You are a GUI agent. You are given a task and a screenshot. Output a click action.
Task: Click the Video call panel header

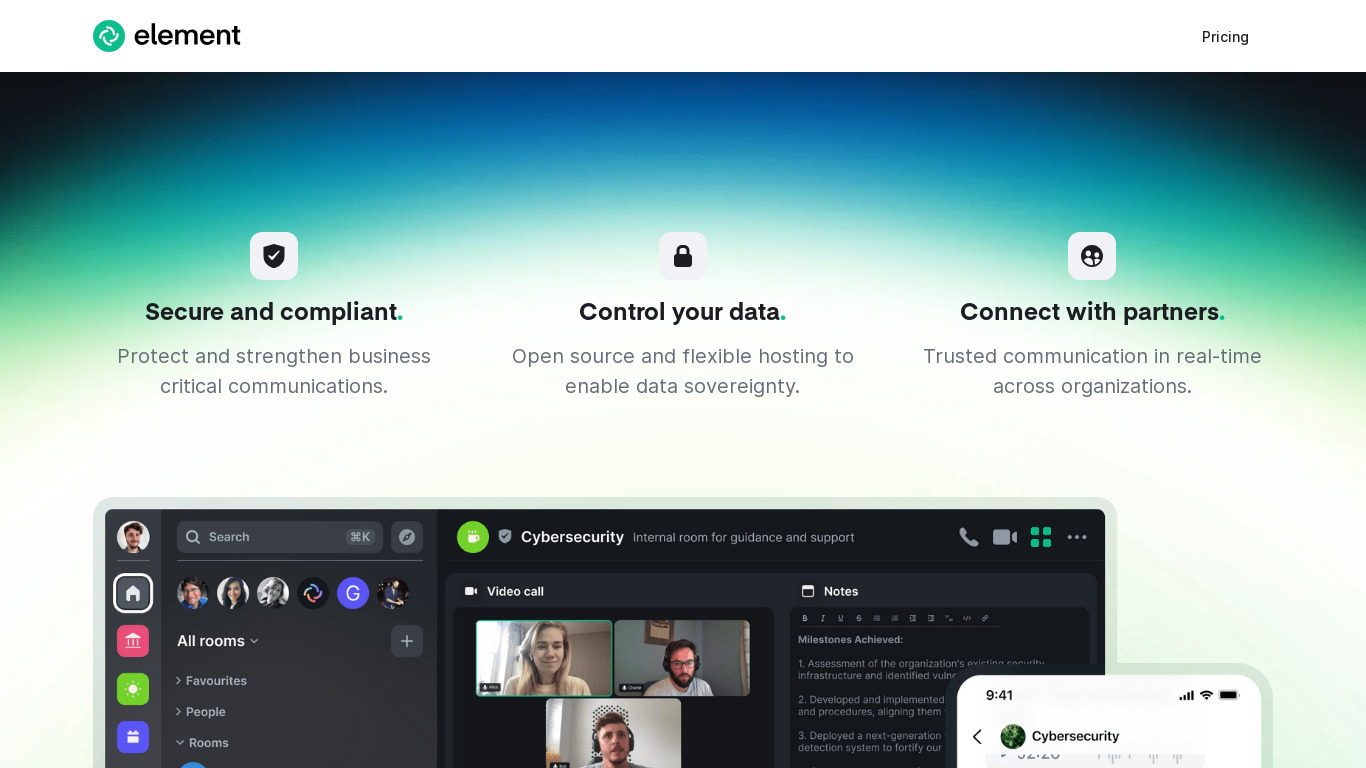click(505, 591)
